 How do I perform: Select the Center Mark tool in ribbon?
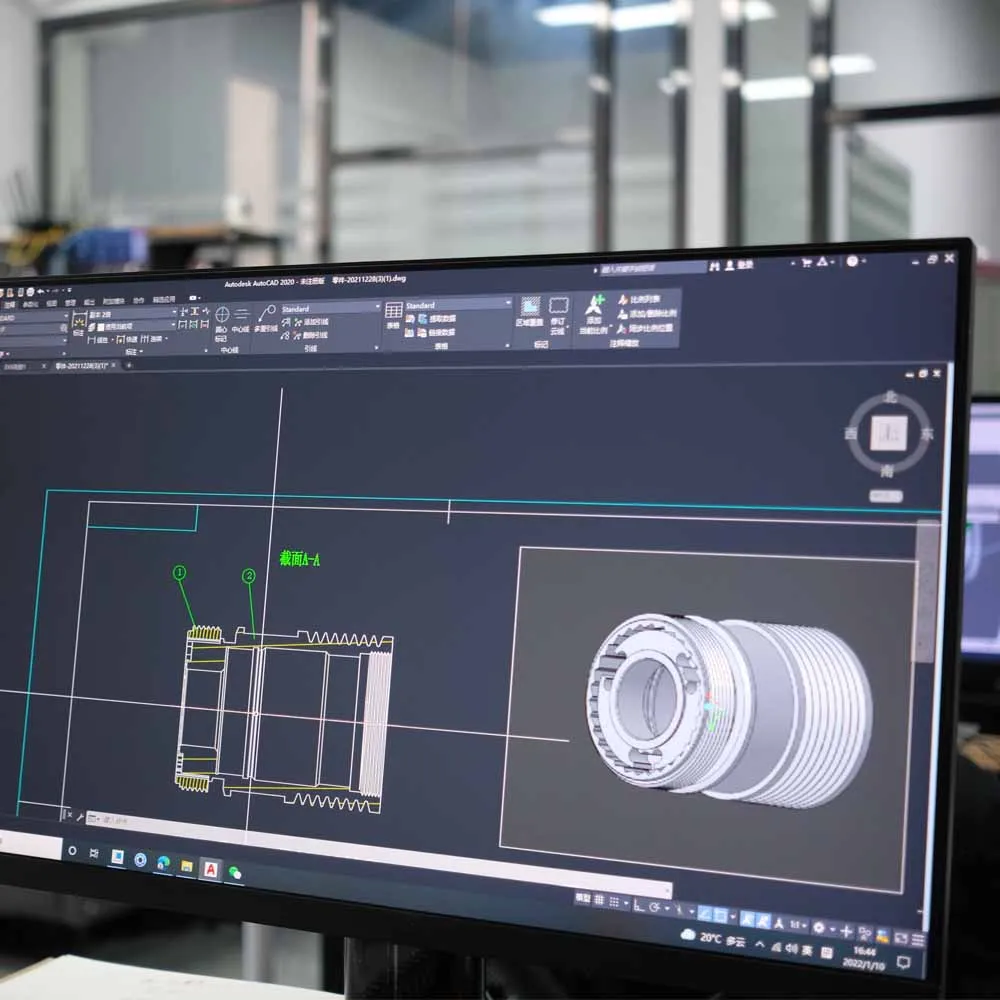222,321
